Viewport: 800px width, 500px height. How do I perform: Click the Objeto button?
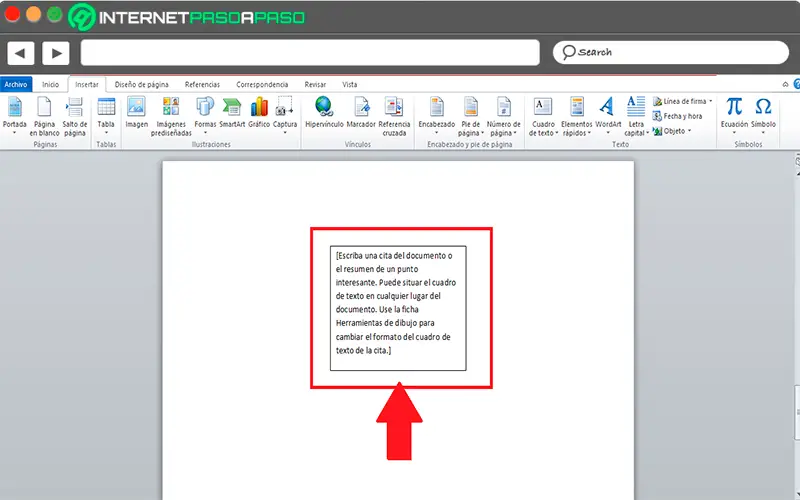[669, 131]
